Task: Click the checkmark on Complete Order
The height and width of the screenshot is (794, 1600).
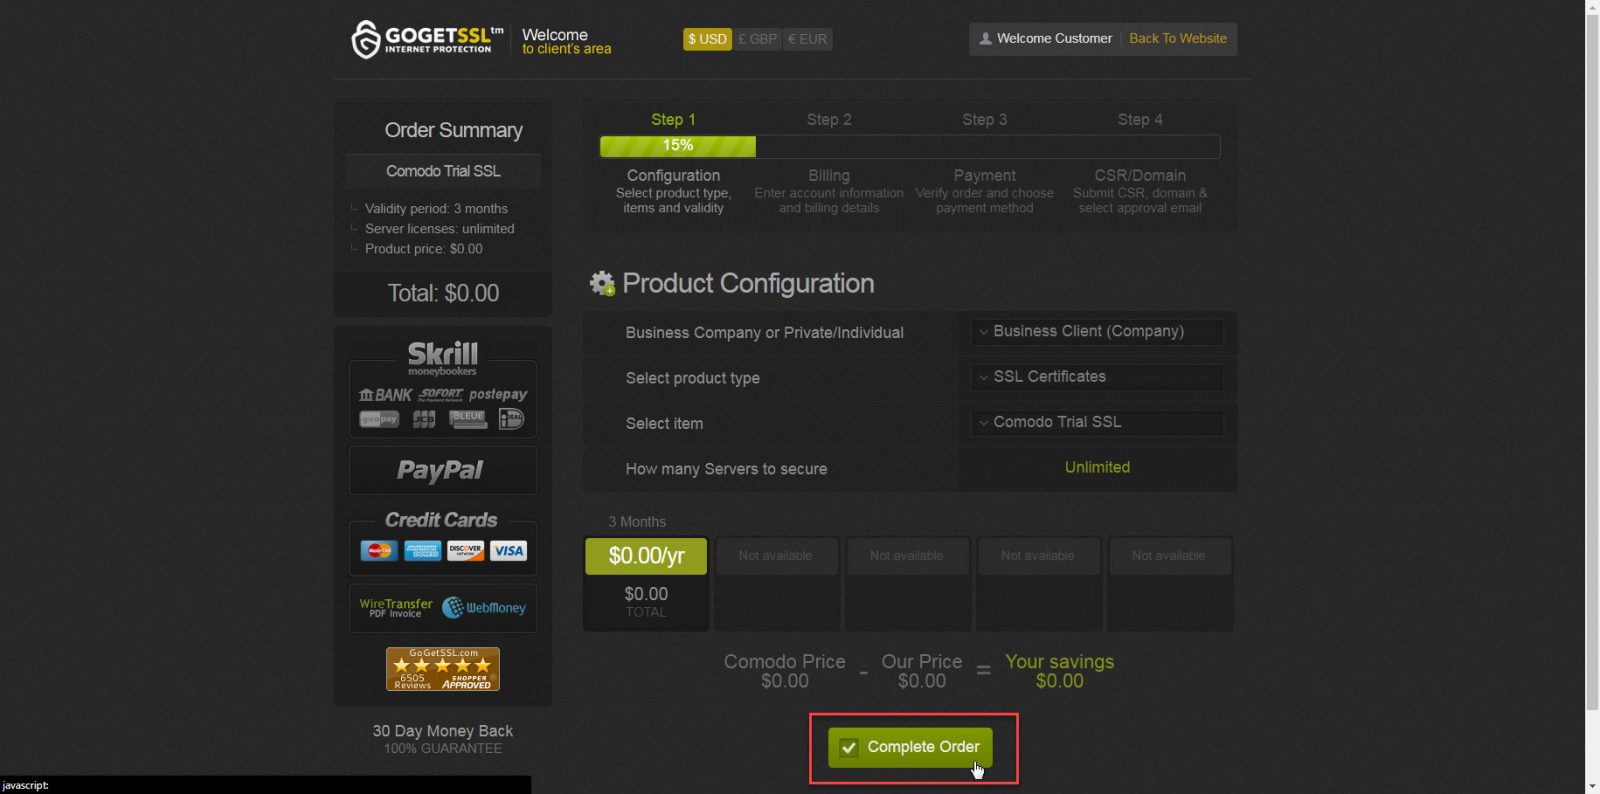Action: [x=849, y=748]
